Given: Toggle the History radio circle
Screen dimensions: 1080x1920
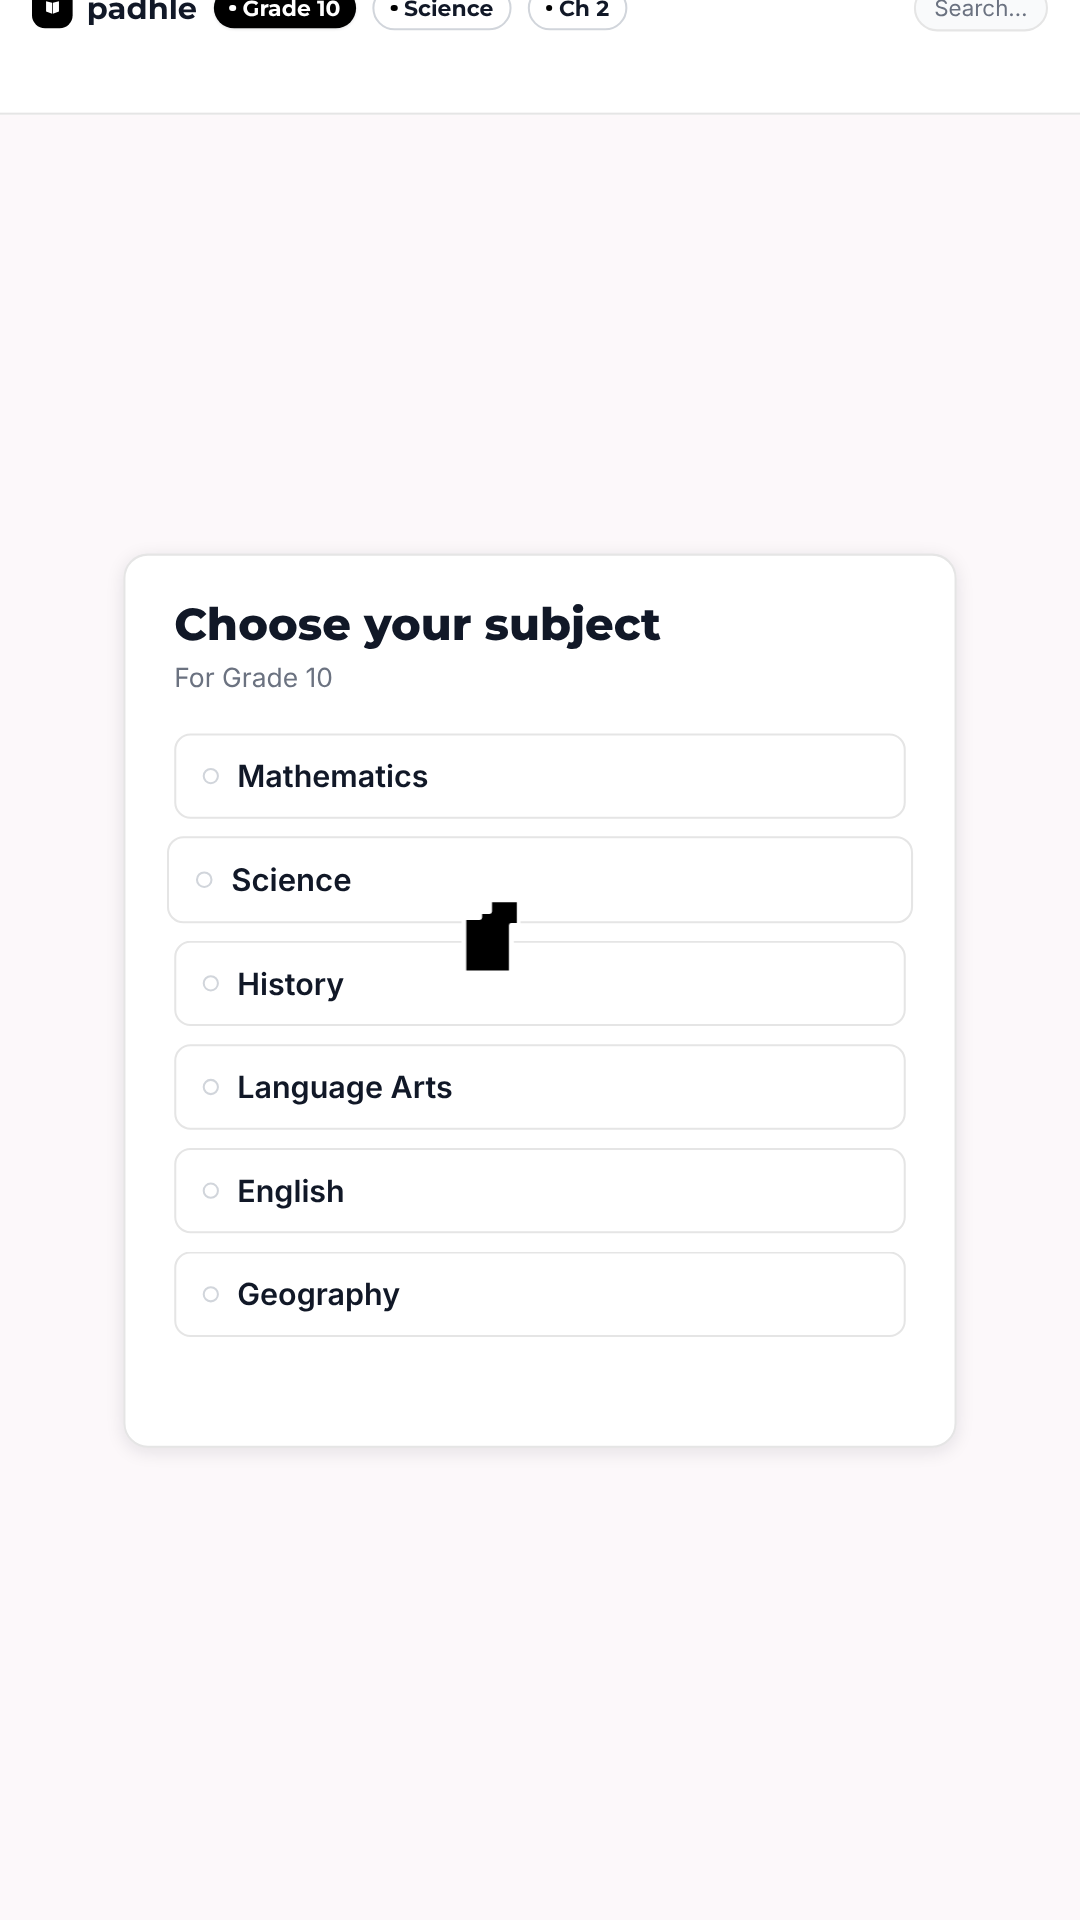Looking at the screenshot, I should click(x=211, y=984).
